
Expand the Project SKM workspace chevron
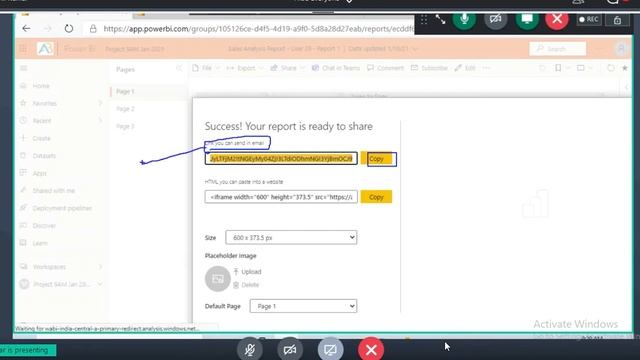pos(100,284)
